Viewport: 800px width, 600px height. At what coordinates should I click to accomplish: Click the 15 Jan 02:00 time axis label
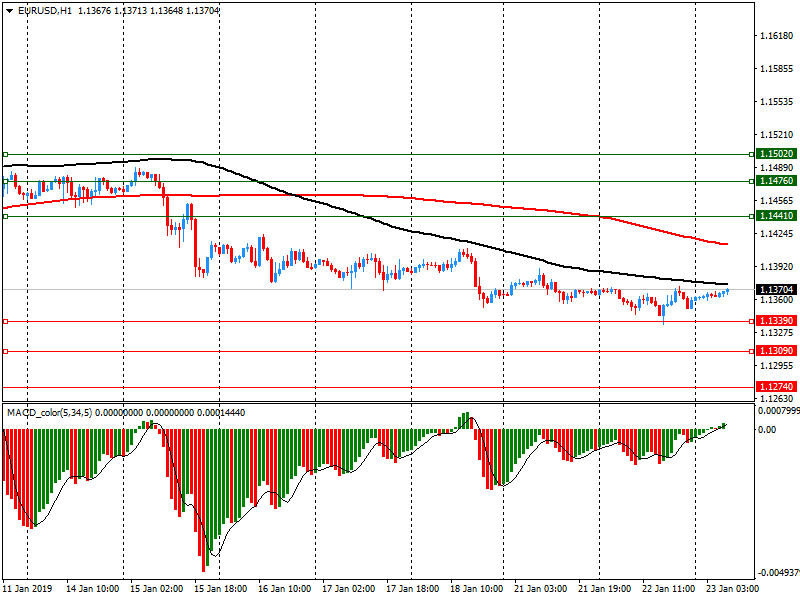[x=157, y=588]
